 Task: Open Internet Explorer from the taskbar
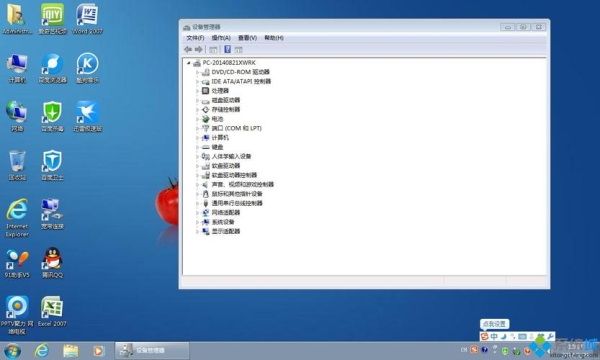click(42, 350)
